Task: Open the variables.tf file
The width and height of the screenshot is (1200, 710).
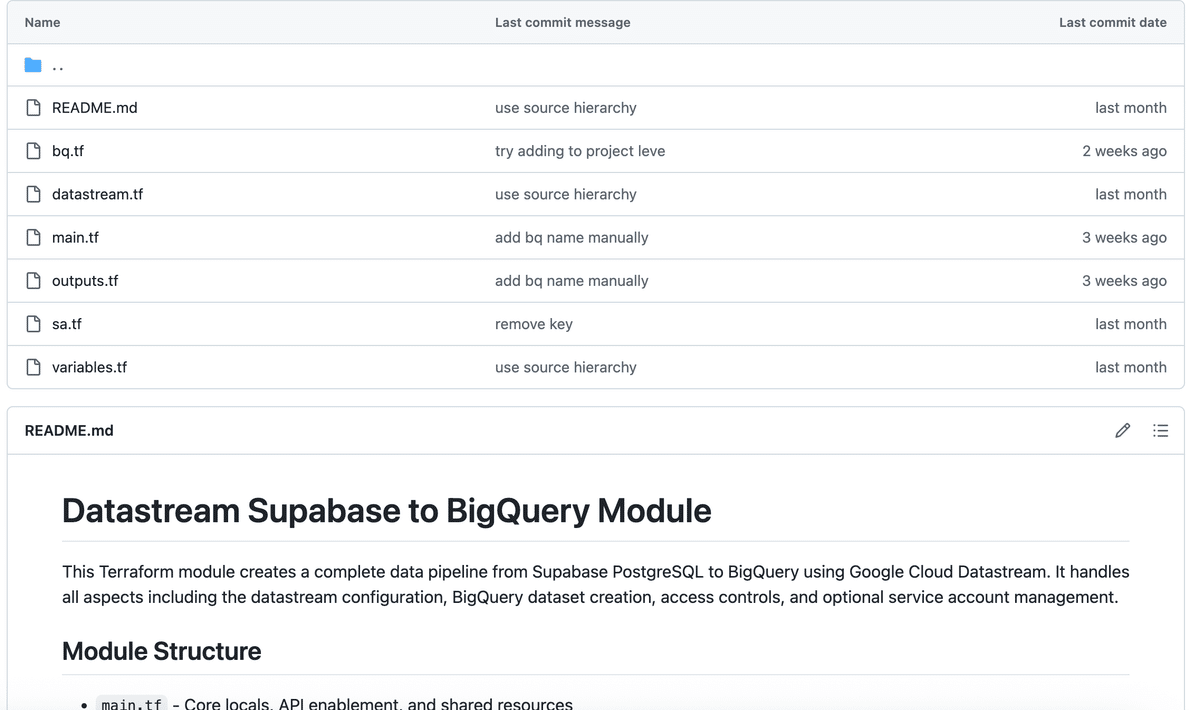Action: 89,367
